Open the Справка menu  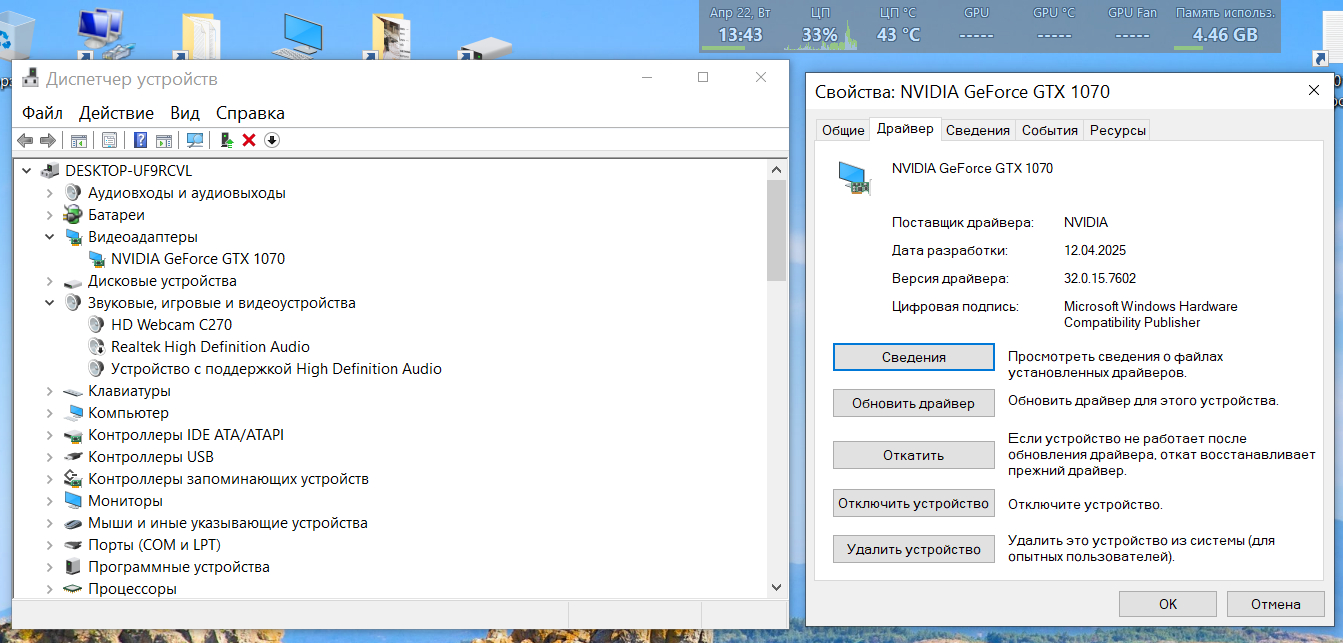tap(250, 113)
